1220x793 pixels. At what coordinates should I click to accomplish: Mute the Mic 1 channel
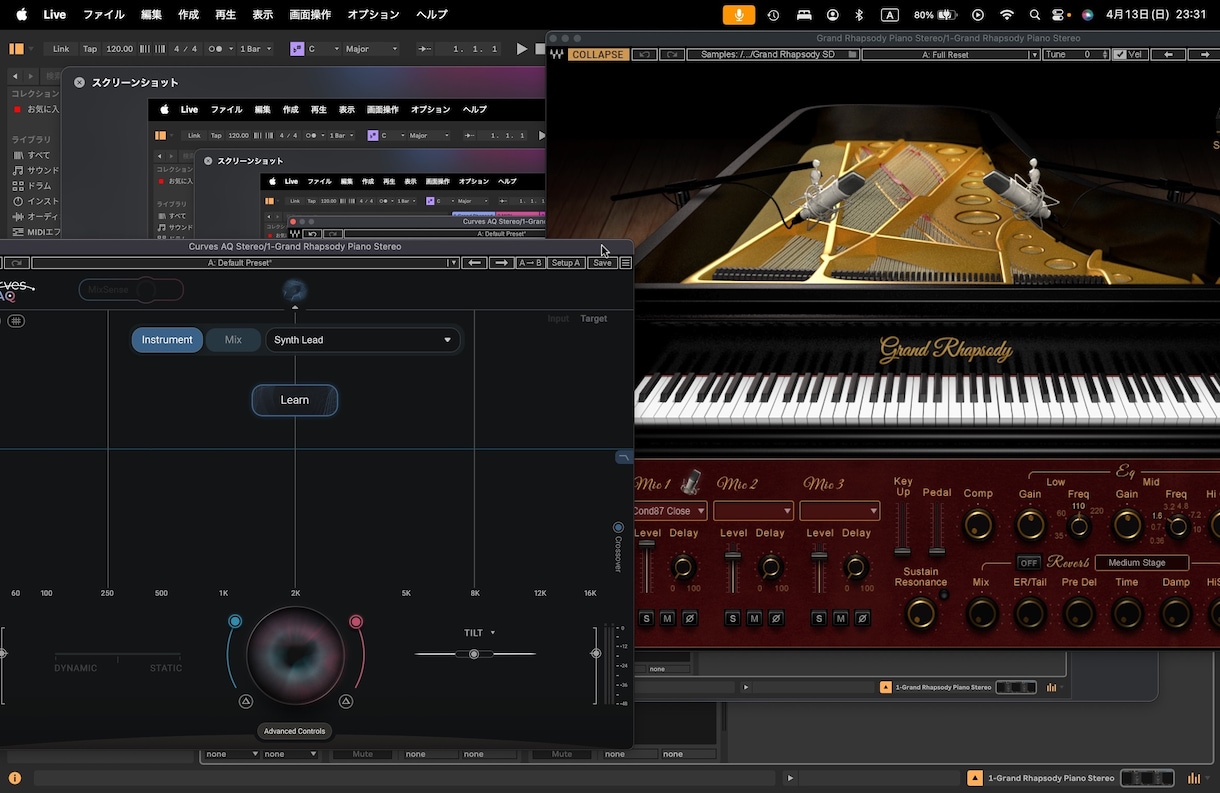point(668,619)
